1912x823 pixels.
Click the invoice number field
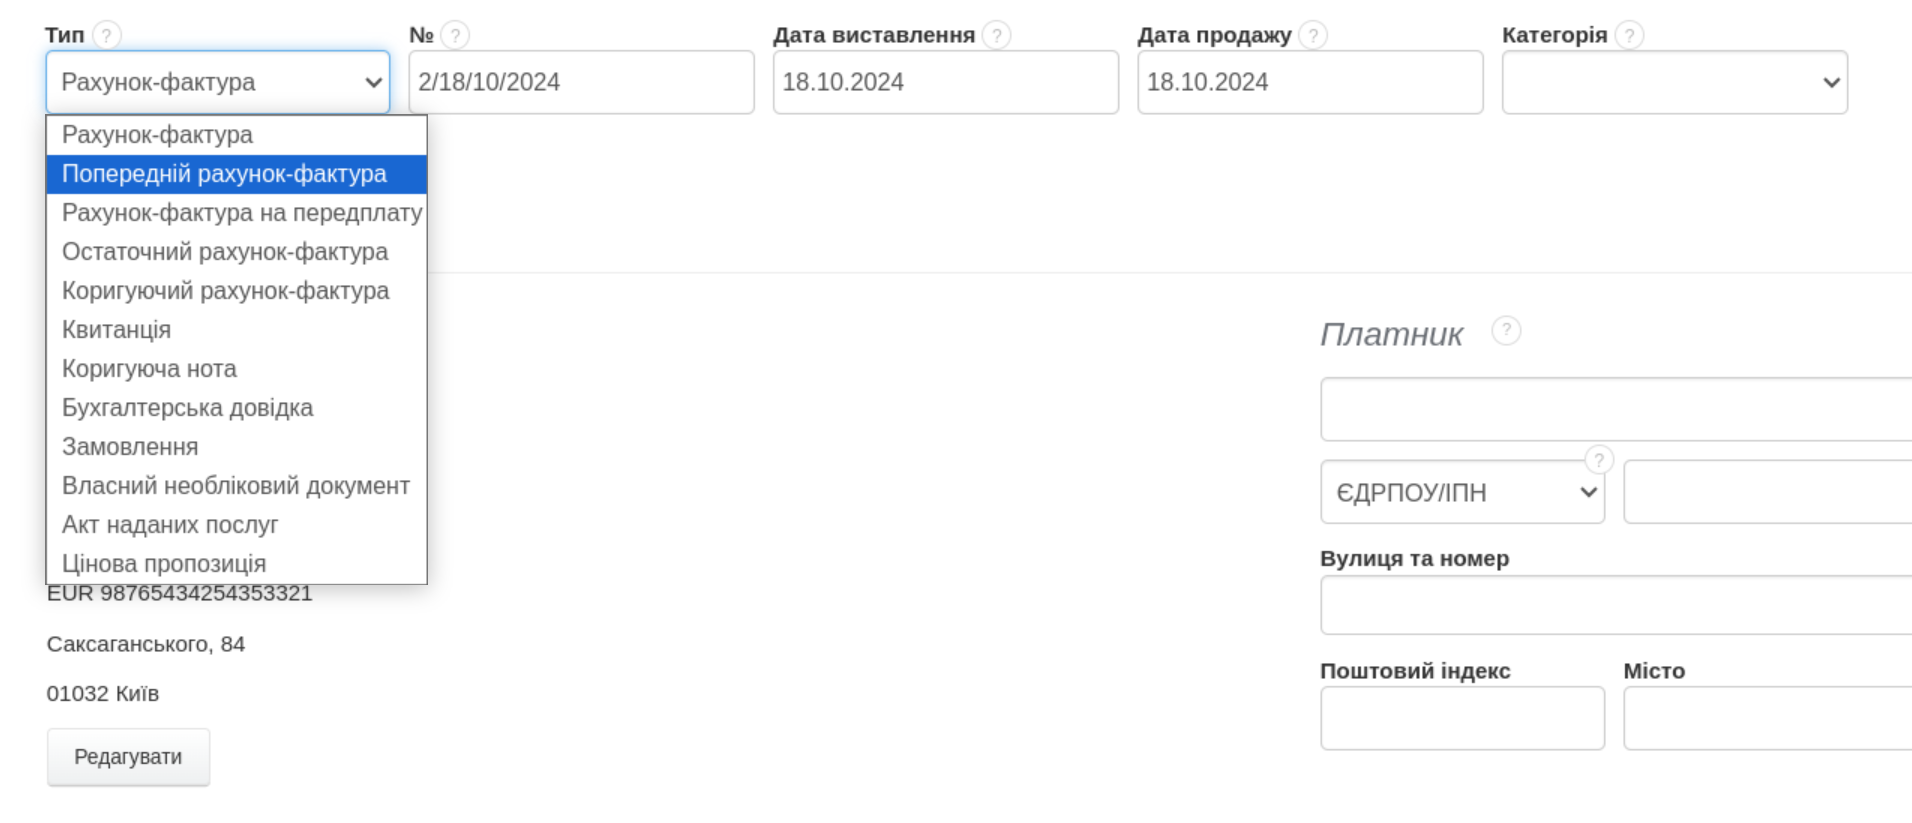click(581, 83)
